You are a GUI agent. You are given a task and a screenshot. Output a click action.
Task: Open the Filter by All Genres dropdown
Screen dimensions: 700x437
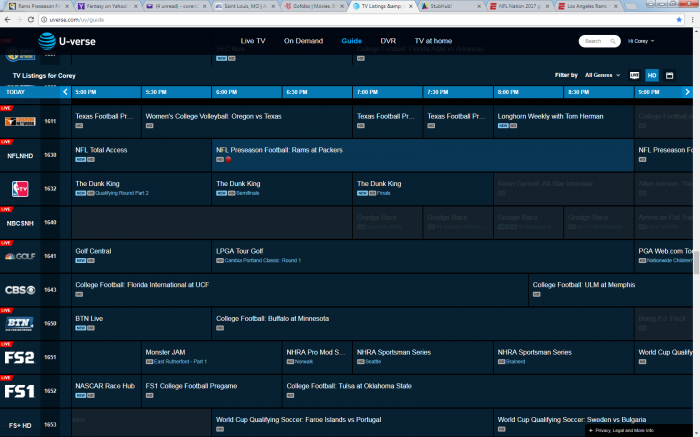[x=603, y=75]
